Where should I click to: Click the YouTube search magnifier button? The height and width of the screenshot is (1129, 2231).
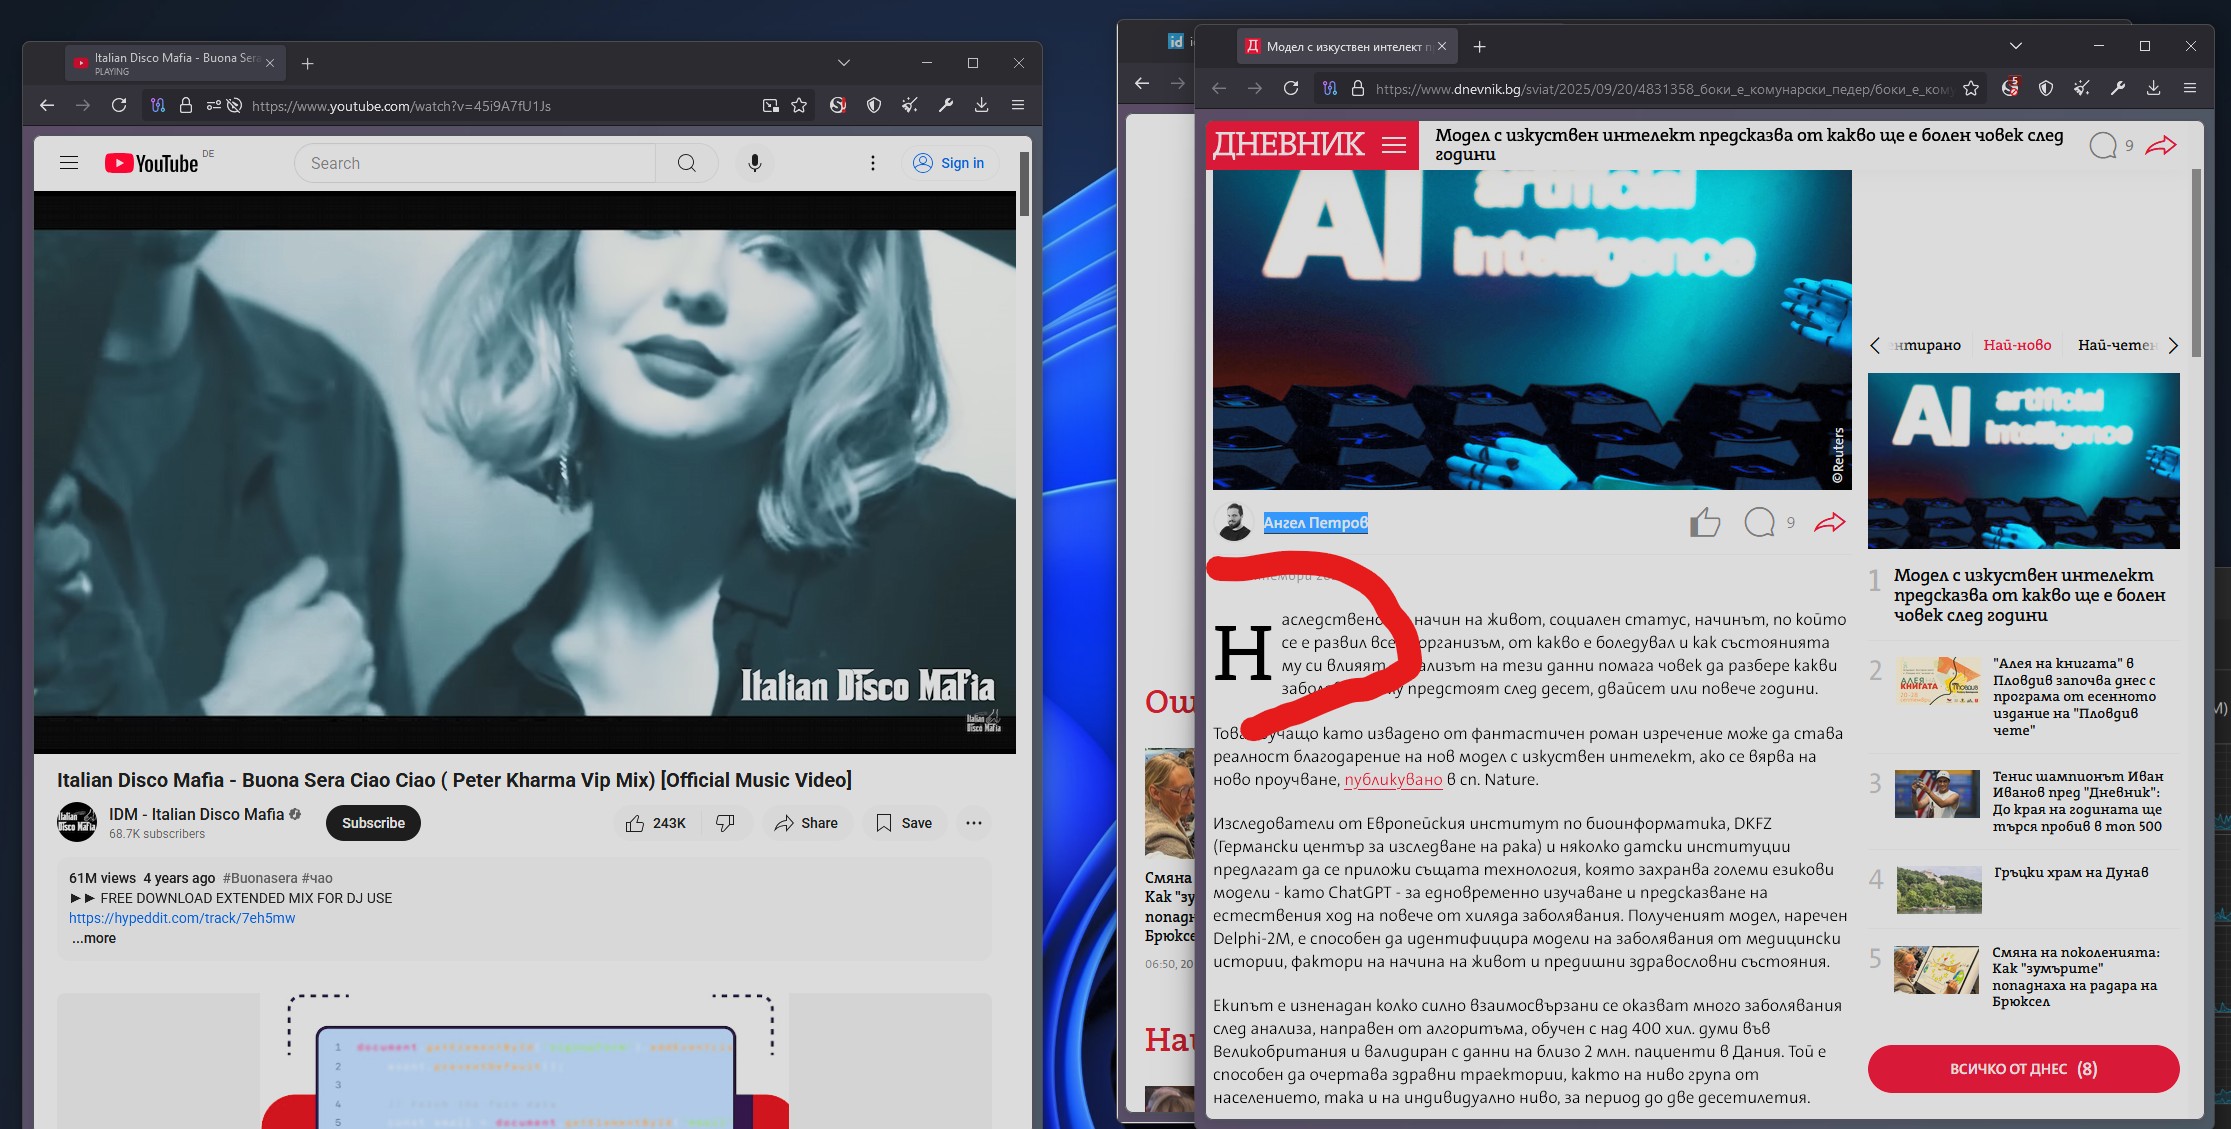tap(687, 163)
